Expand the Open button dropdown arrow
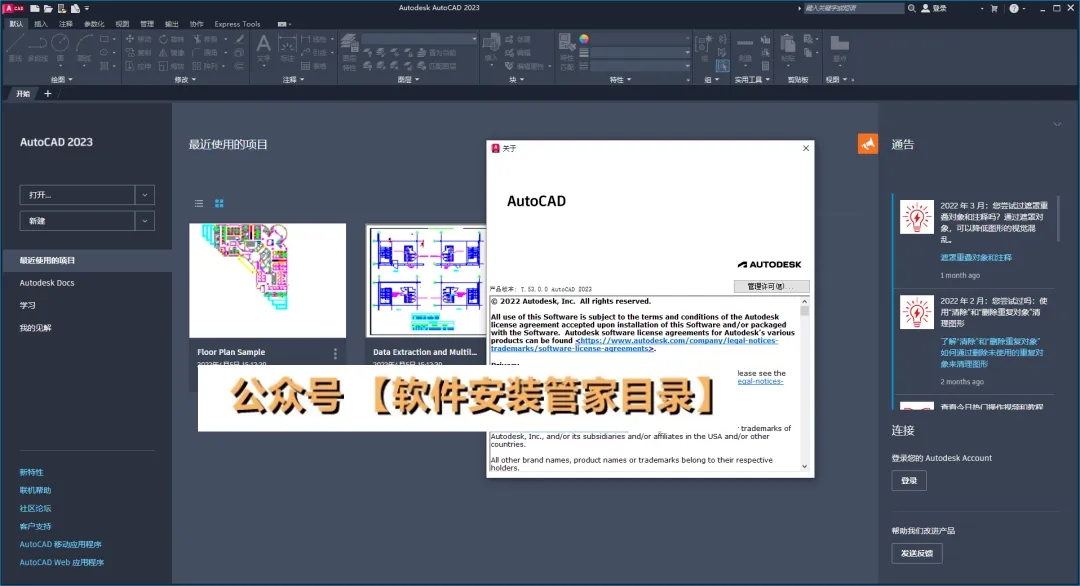 pos(145,195)
